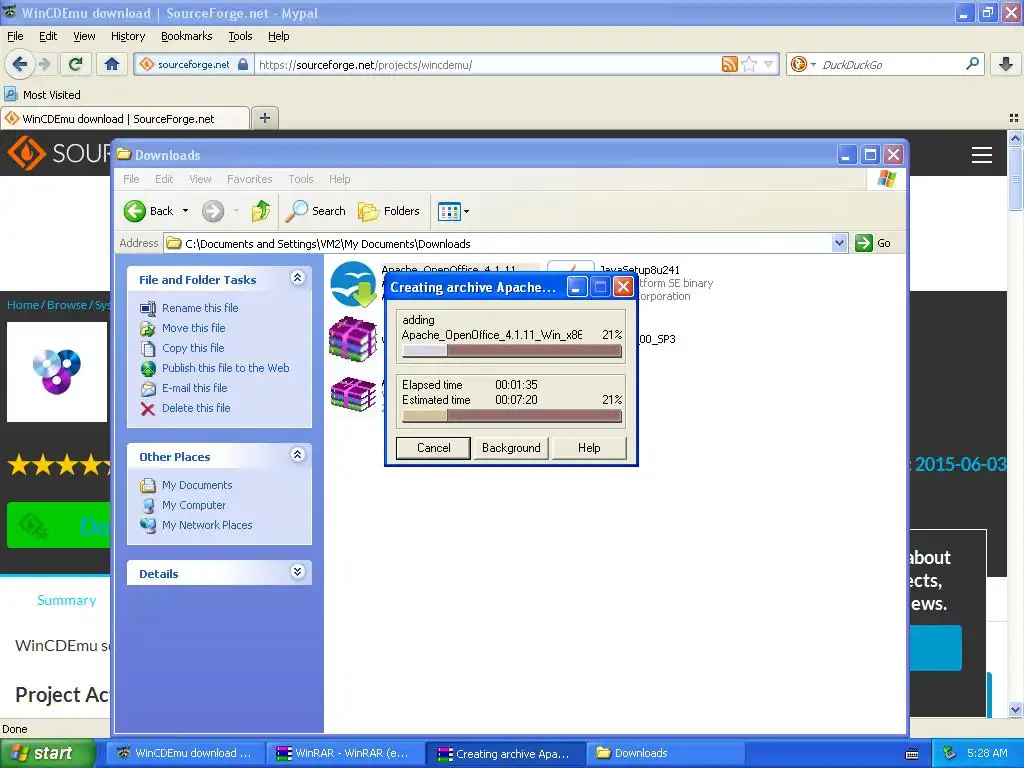Click the WinCDEmu project logo
The height and width of the screenshot is (768, 1024).
pos(57,372)
